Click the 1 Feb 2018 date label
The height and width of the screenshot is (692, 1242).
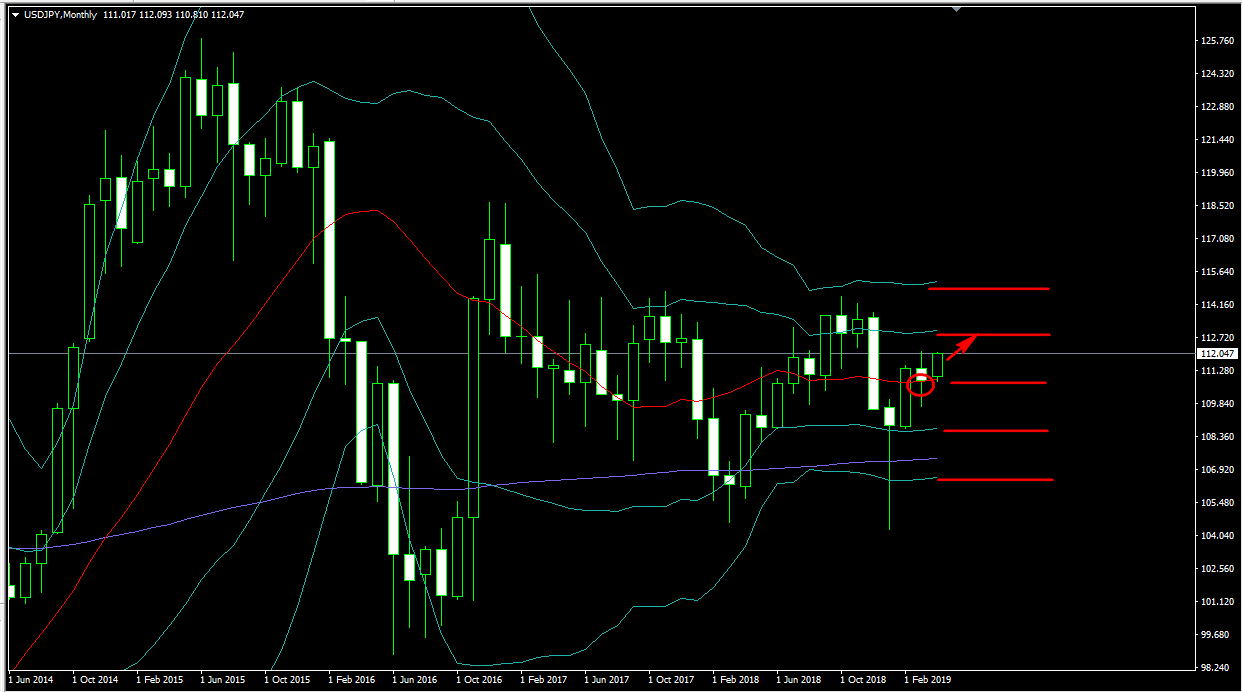735,680
